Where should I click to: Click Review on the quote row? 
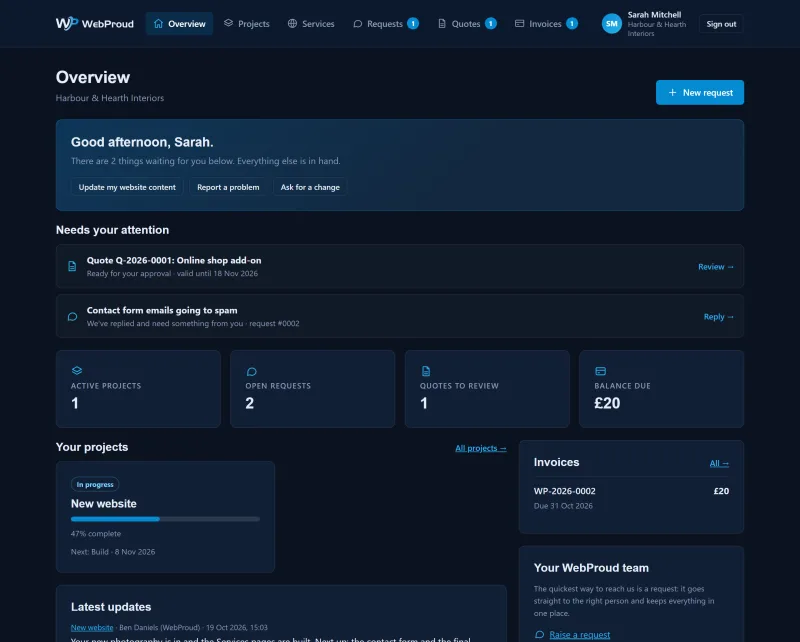(716, 266)
